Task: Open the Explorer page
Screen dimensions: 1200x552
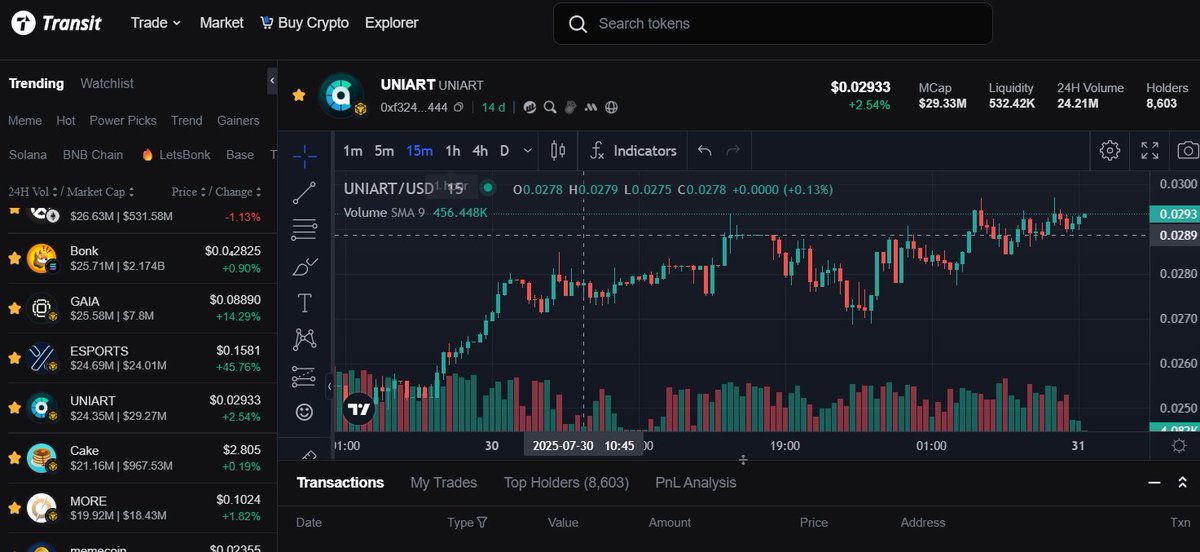Action: pyautogui.click(x=392, y=22)
